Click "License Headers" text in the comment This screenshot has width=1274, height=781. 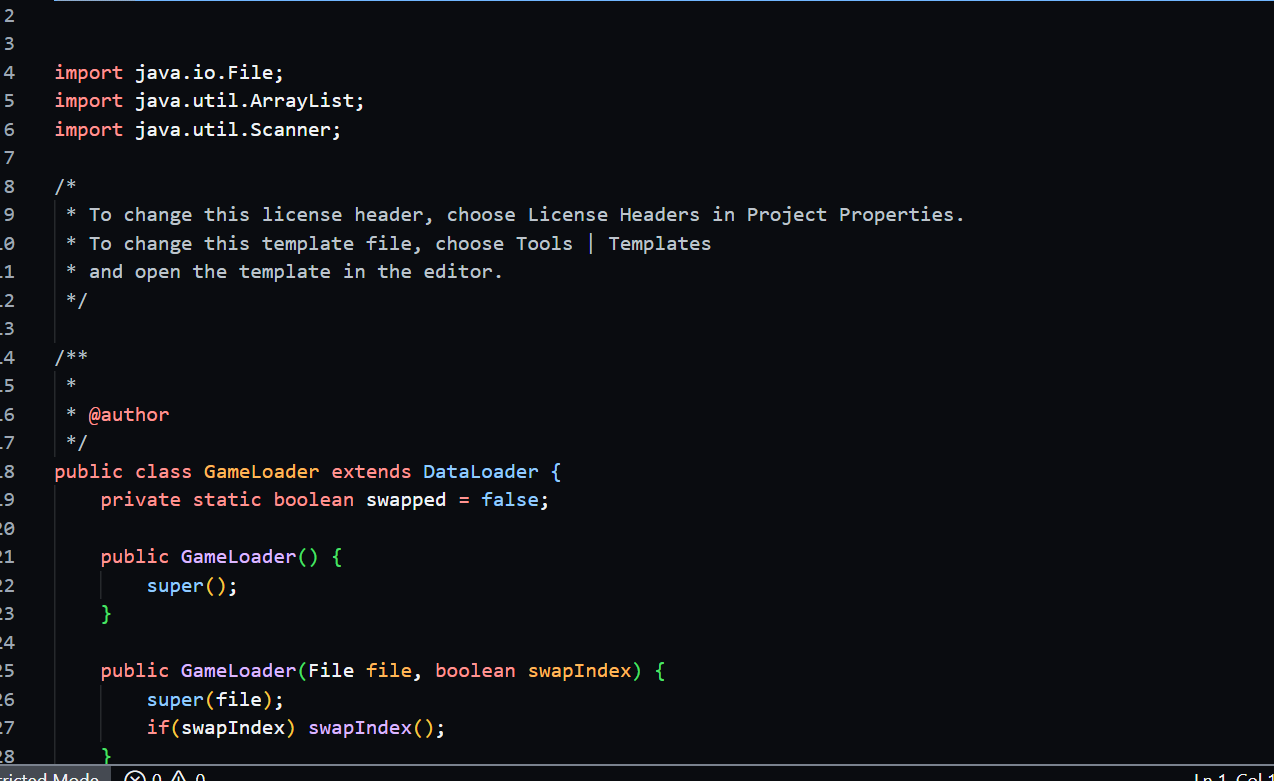(x=613, y=214)
